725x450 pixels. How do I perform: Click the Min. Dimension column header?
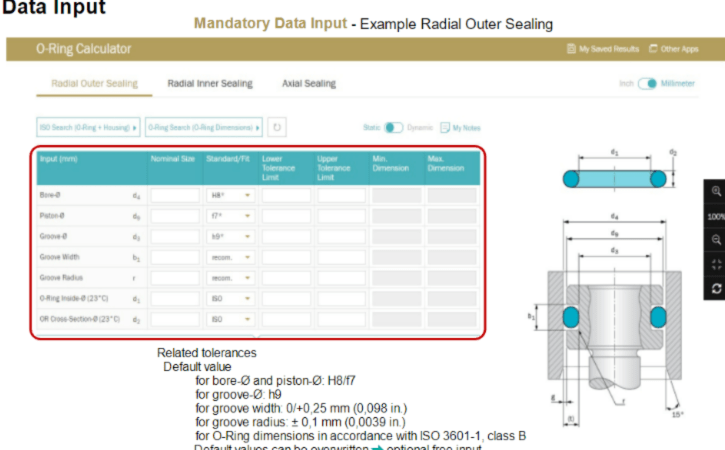[x=391, y=163]
